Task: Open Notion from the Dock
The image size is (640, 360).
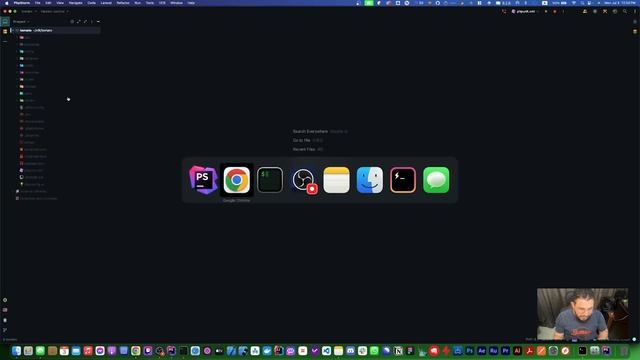Action: [x=398, y=351]
